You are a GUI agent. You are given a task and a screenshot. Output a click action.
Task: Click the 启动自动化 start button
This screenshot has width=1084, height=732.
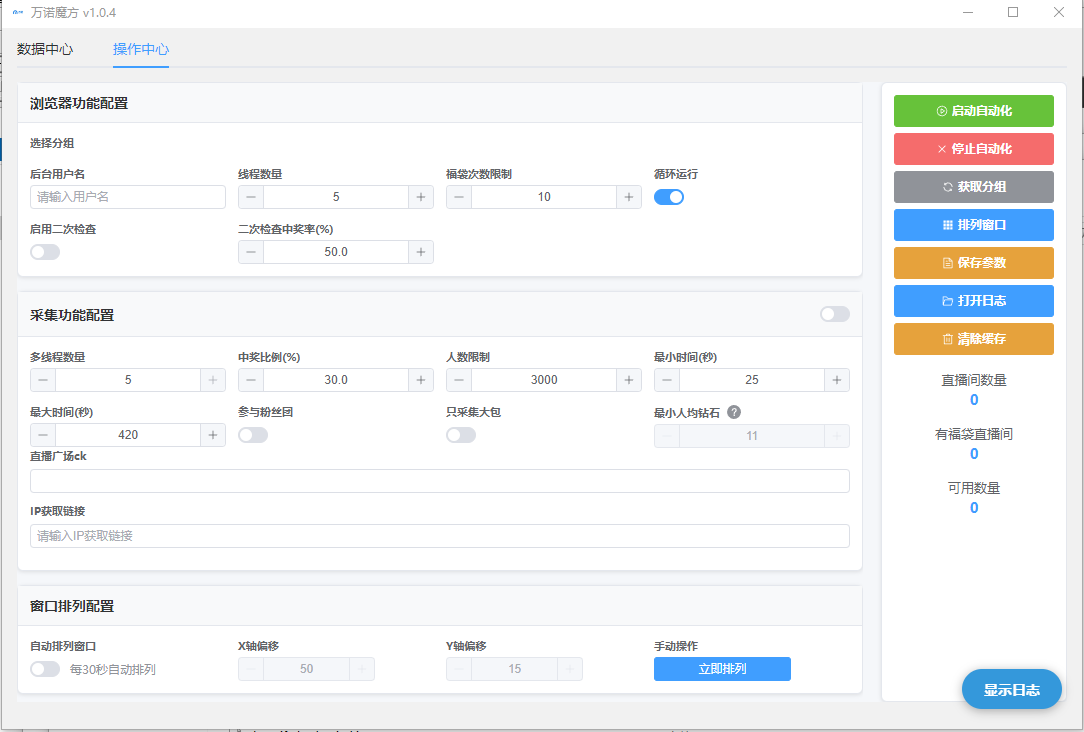[973, 111]
